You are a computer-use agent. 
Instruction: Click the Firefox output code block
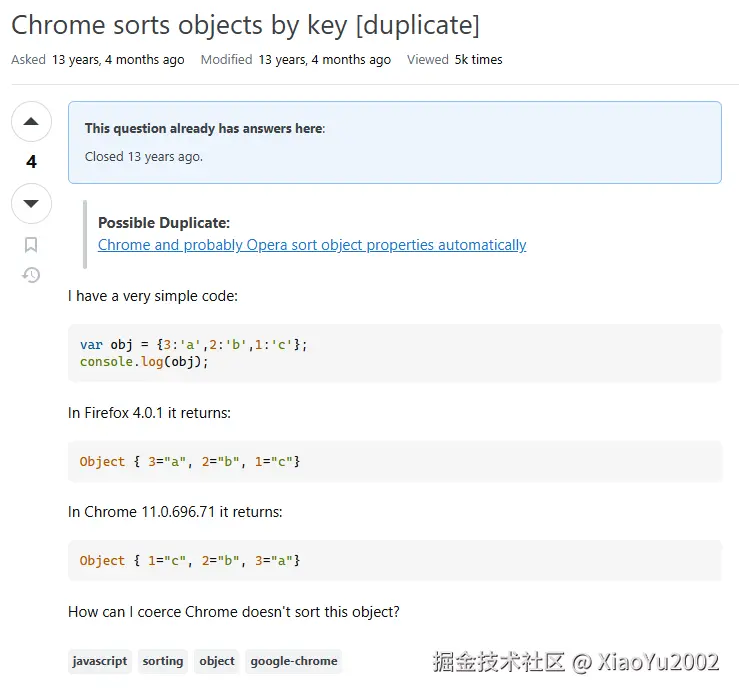[394, 462]
